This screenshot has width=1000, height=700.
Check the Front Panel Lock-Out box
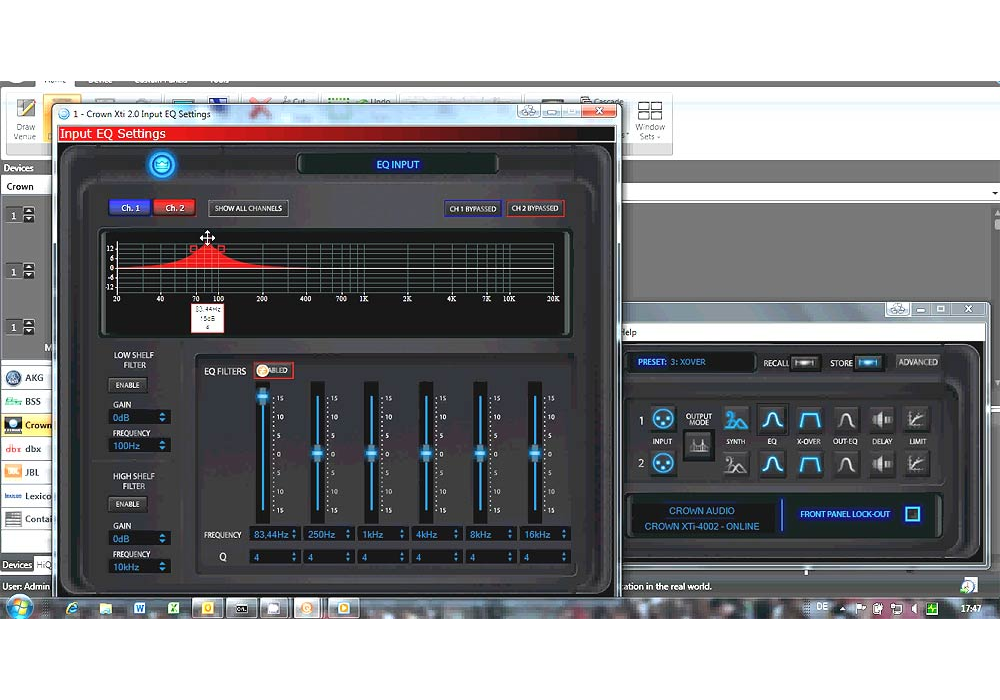pyautogui.click(x=913, y=514)
